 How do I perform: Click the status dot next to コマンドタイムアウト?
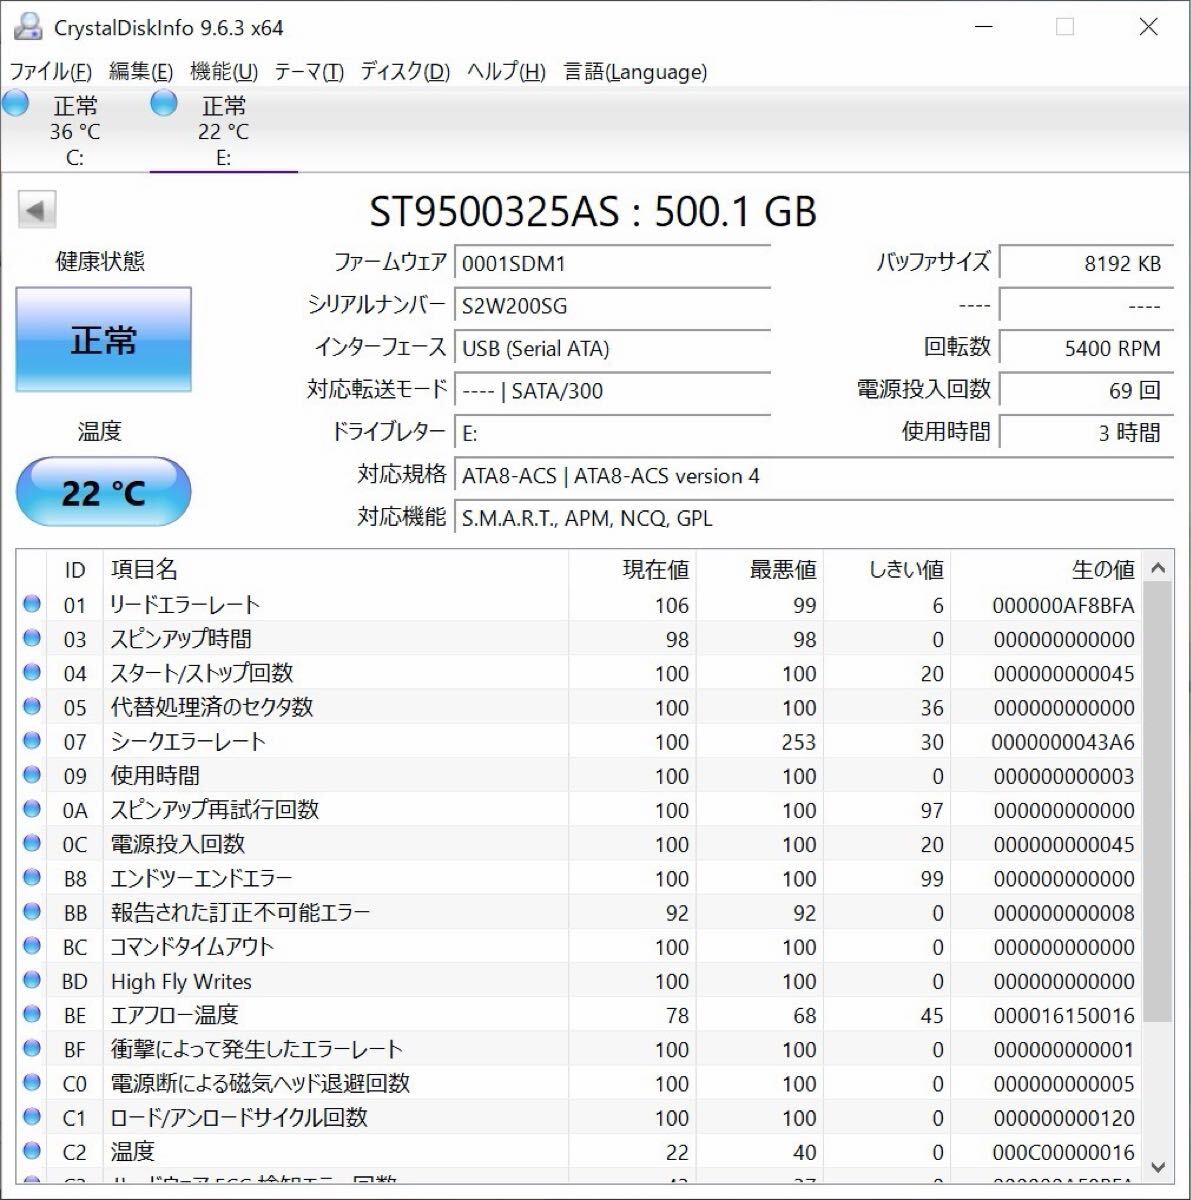click(31, 946)
